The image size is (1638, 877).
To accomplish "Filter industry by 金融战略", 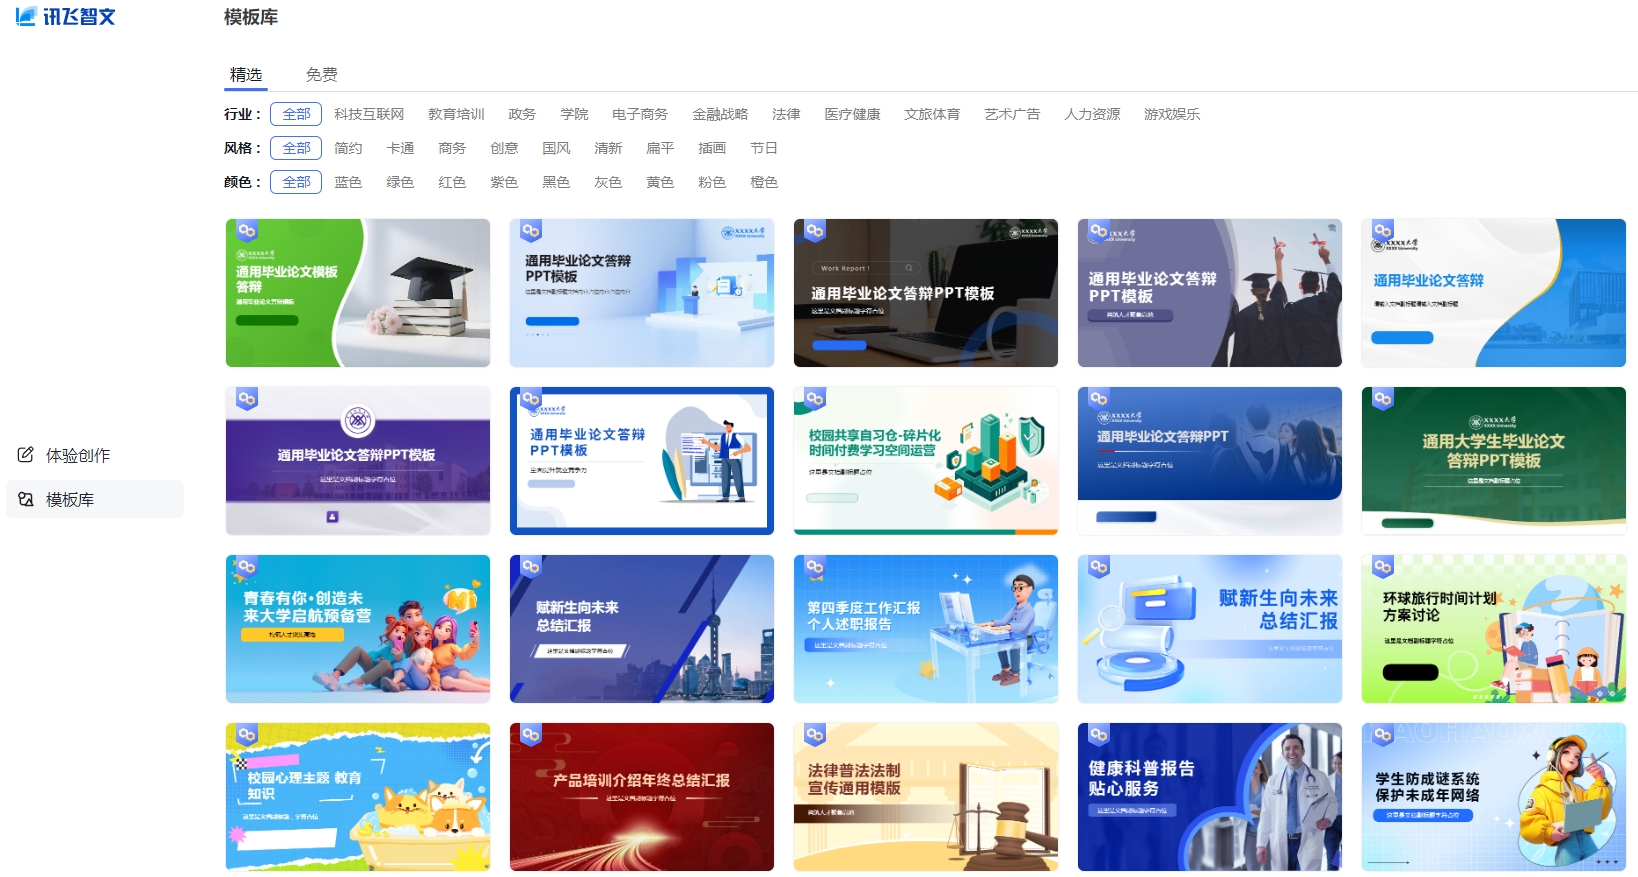I will pyautogui.click(x=720, y=114).
